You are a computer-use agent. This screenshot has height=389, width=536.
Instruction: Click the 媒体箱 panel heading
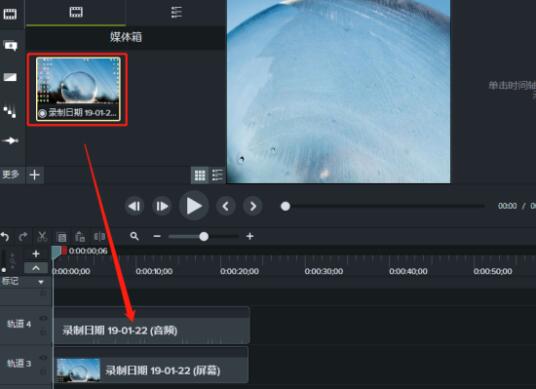tap(126, 37)
